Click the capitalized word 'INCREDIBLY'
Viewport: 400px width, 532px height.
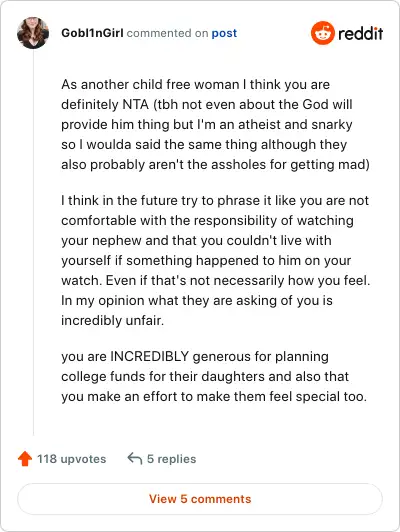(150, 356)
